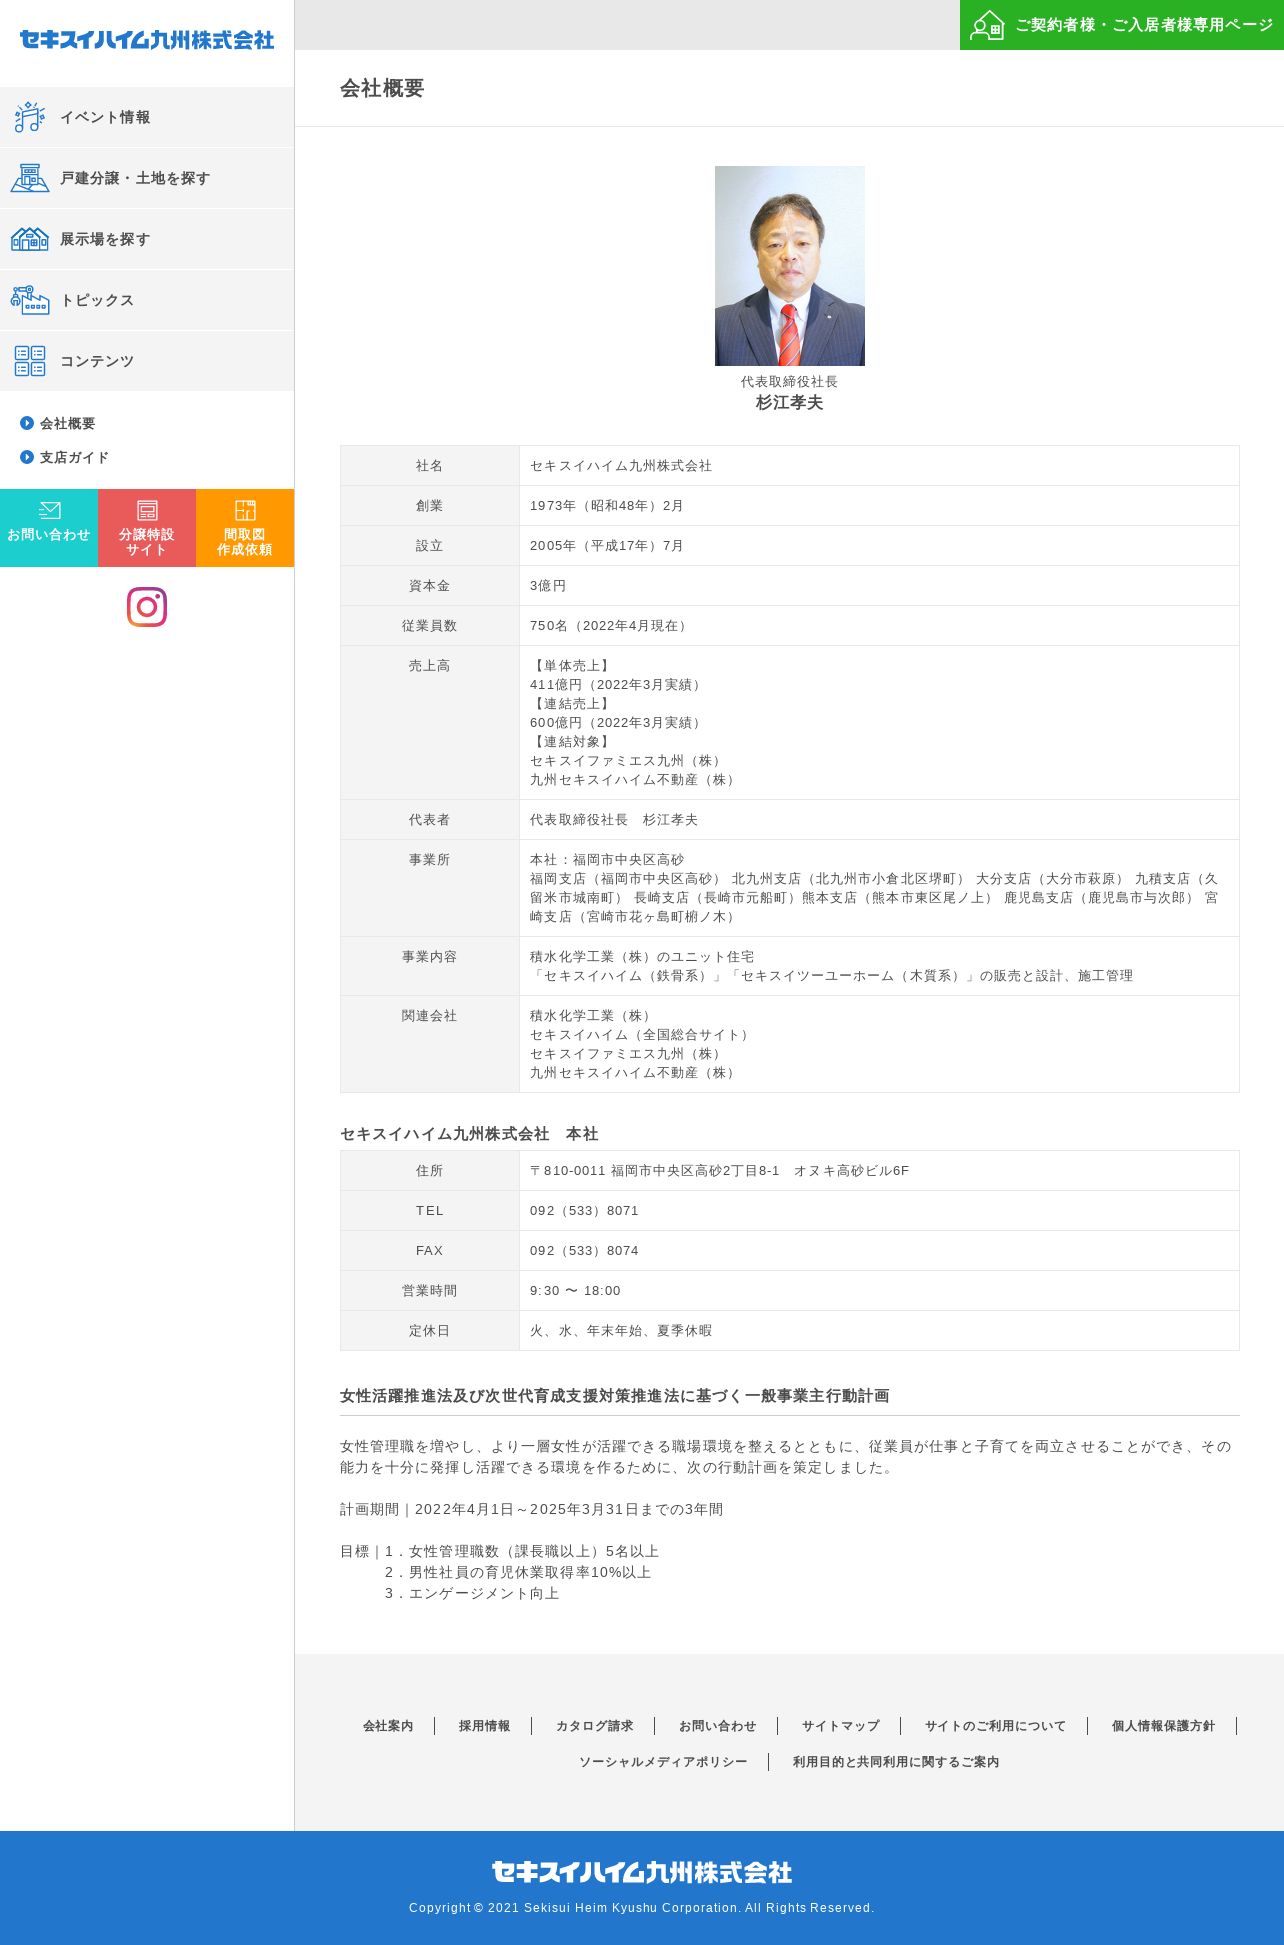Click the 戸建分譲・土地を探す building icon
This screenshot has height=1945, width=1284.
click(29, 178)
